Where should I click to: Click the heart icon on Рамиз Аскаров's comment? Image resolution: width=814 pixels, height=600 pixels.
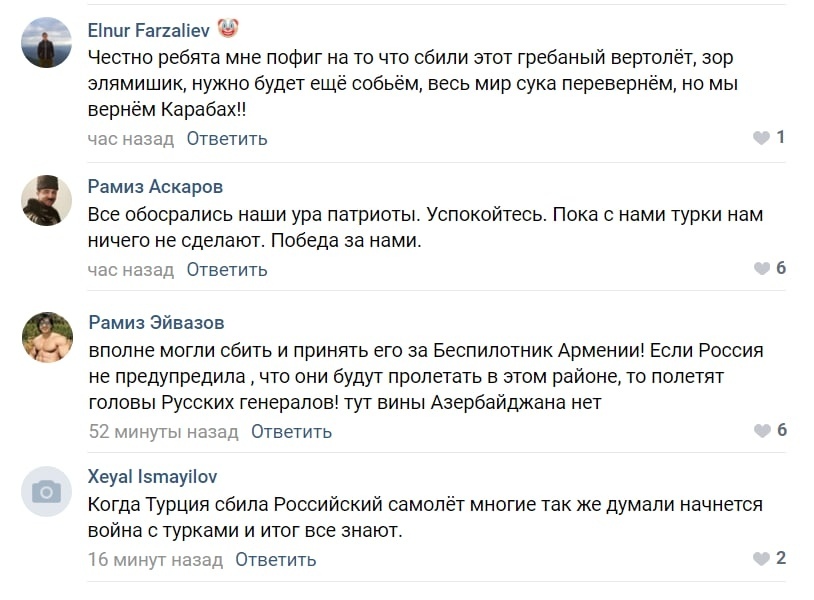coord(761,268)
